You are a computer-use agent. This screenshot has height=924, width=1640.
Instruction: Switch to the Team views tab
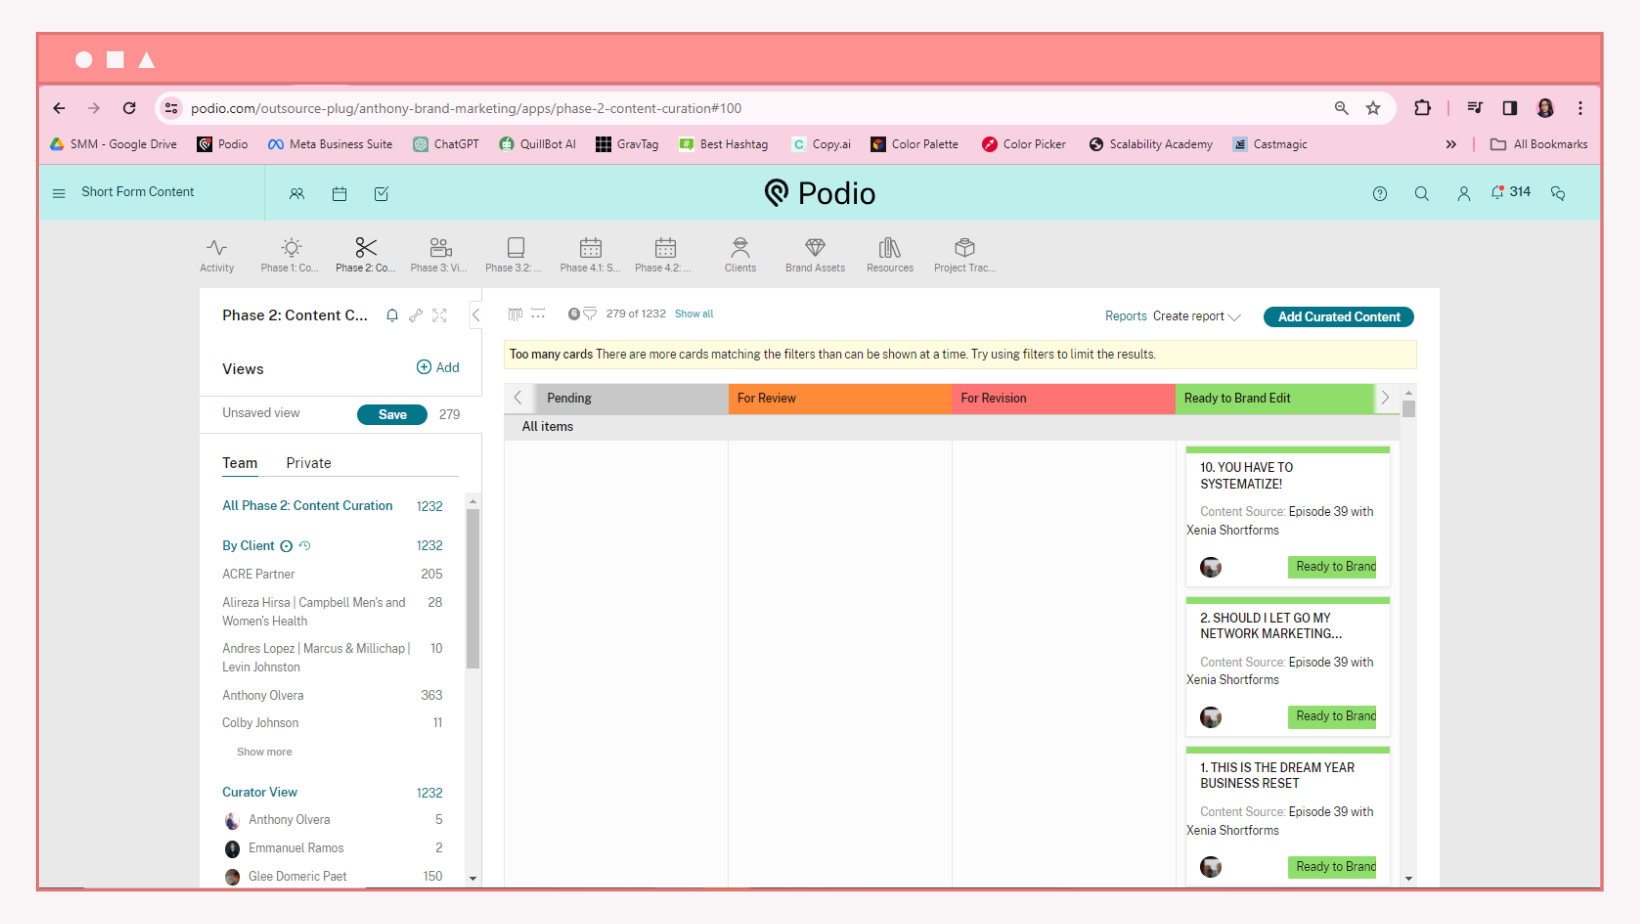[240, 463]
